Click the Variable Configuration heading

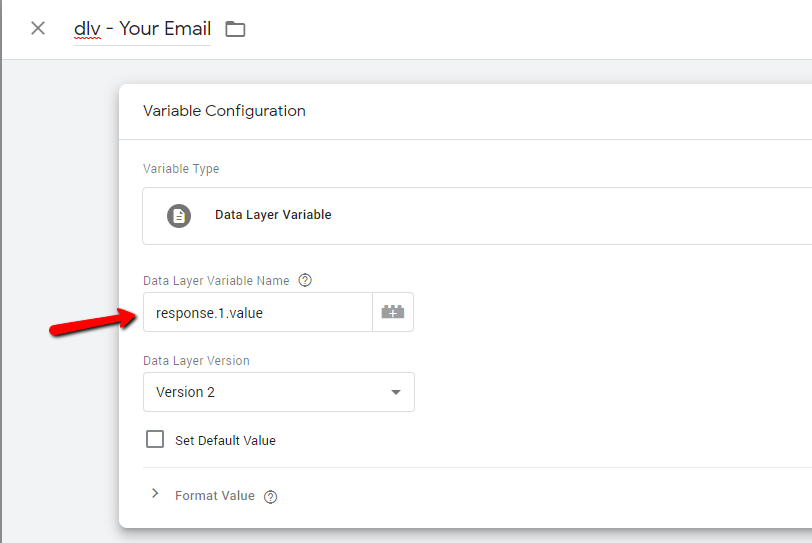point(224,111)
